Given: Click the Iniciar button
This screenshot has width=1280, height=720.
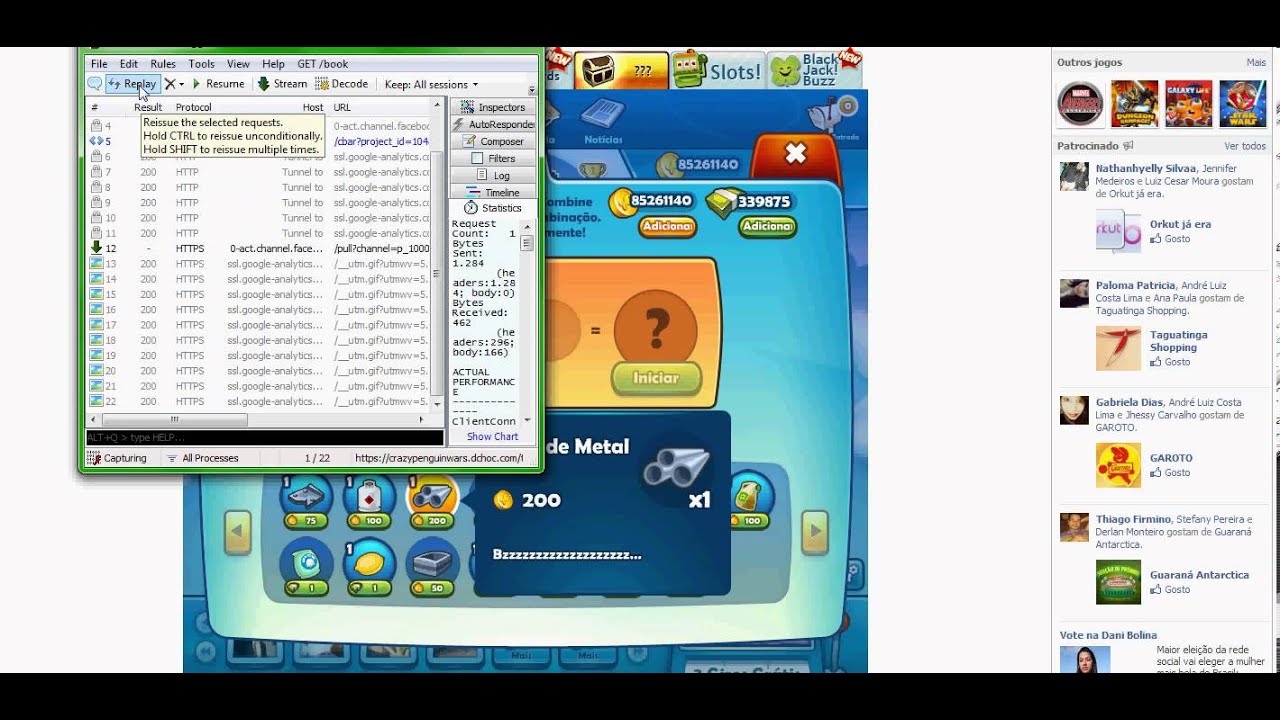Looking at the screenshot, I should click(656, 378).
